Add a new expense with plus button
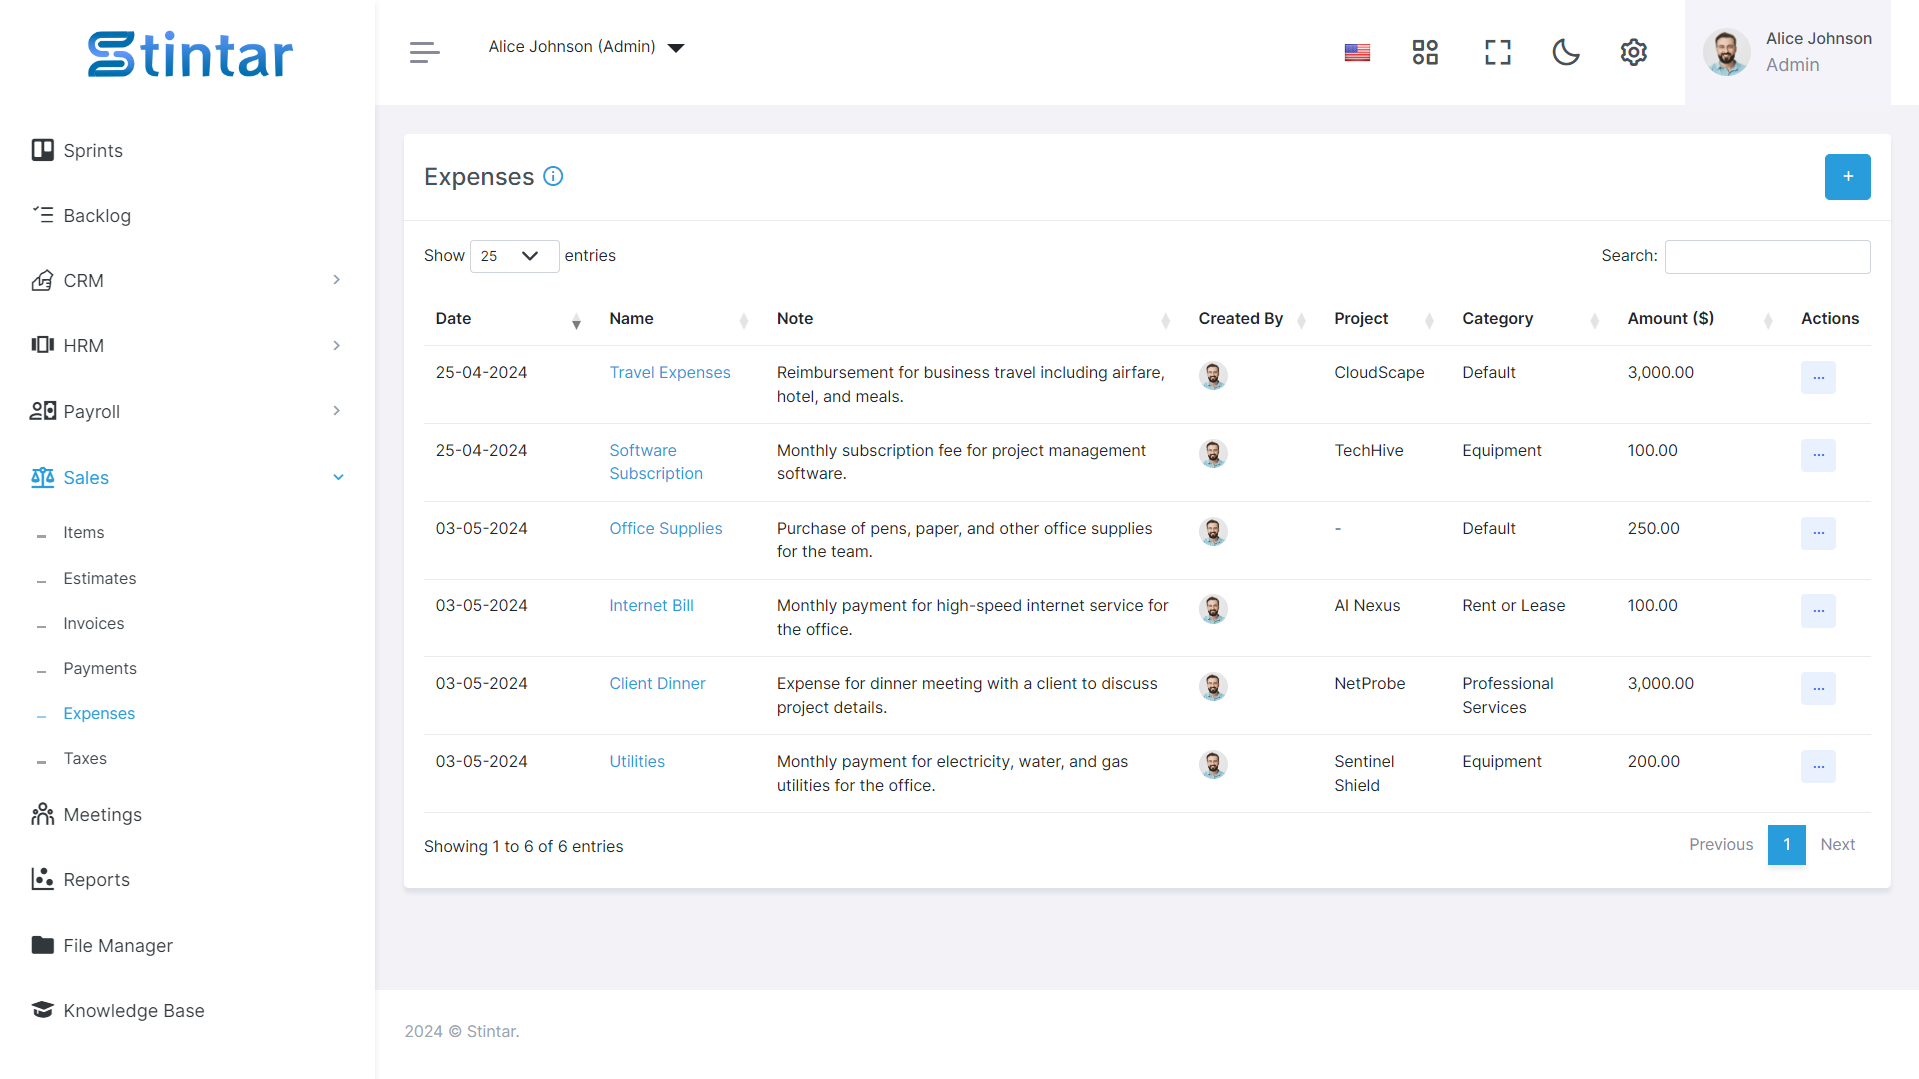Image resolution: width=1919 pixels, height=1079 pixels. pos(1847,177)
